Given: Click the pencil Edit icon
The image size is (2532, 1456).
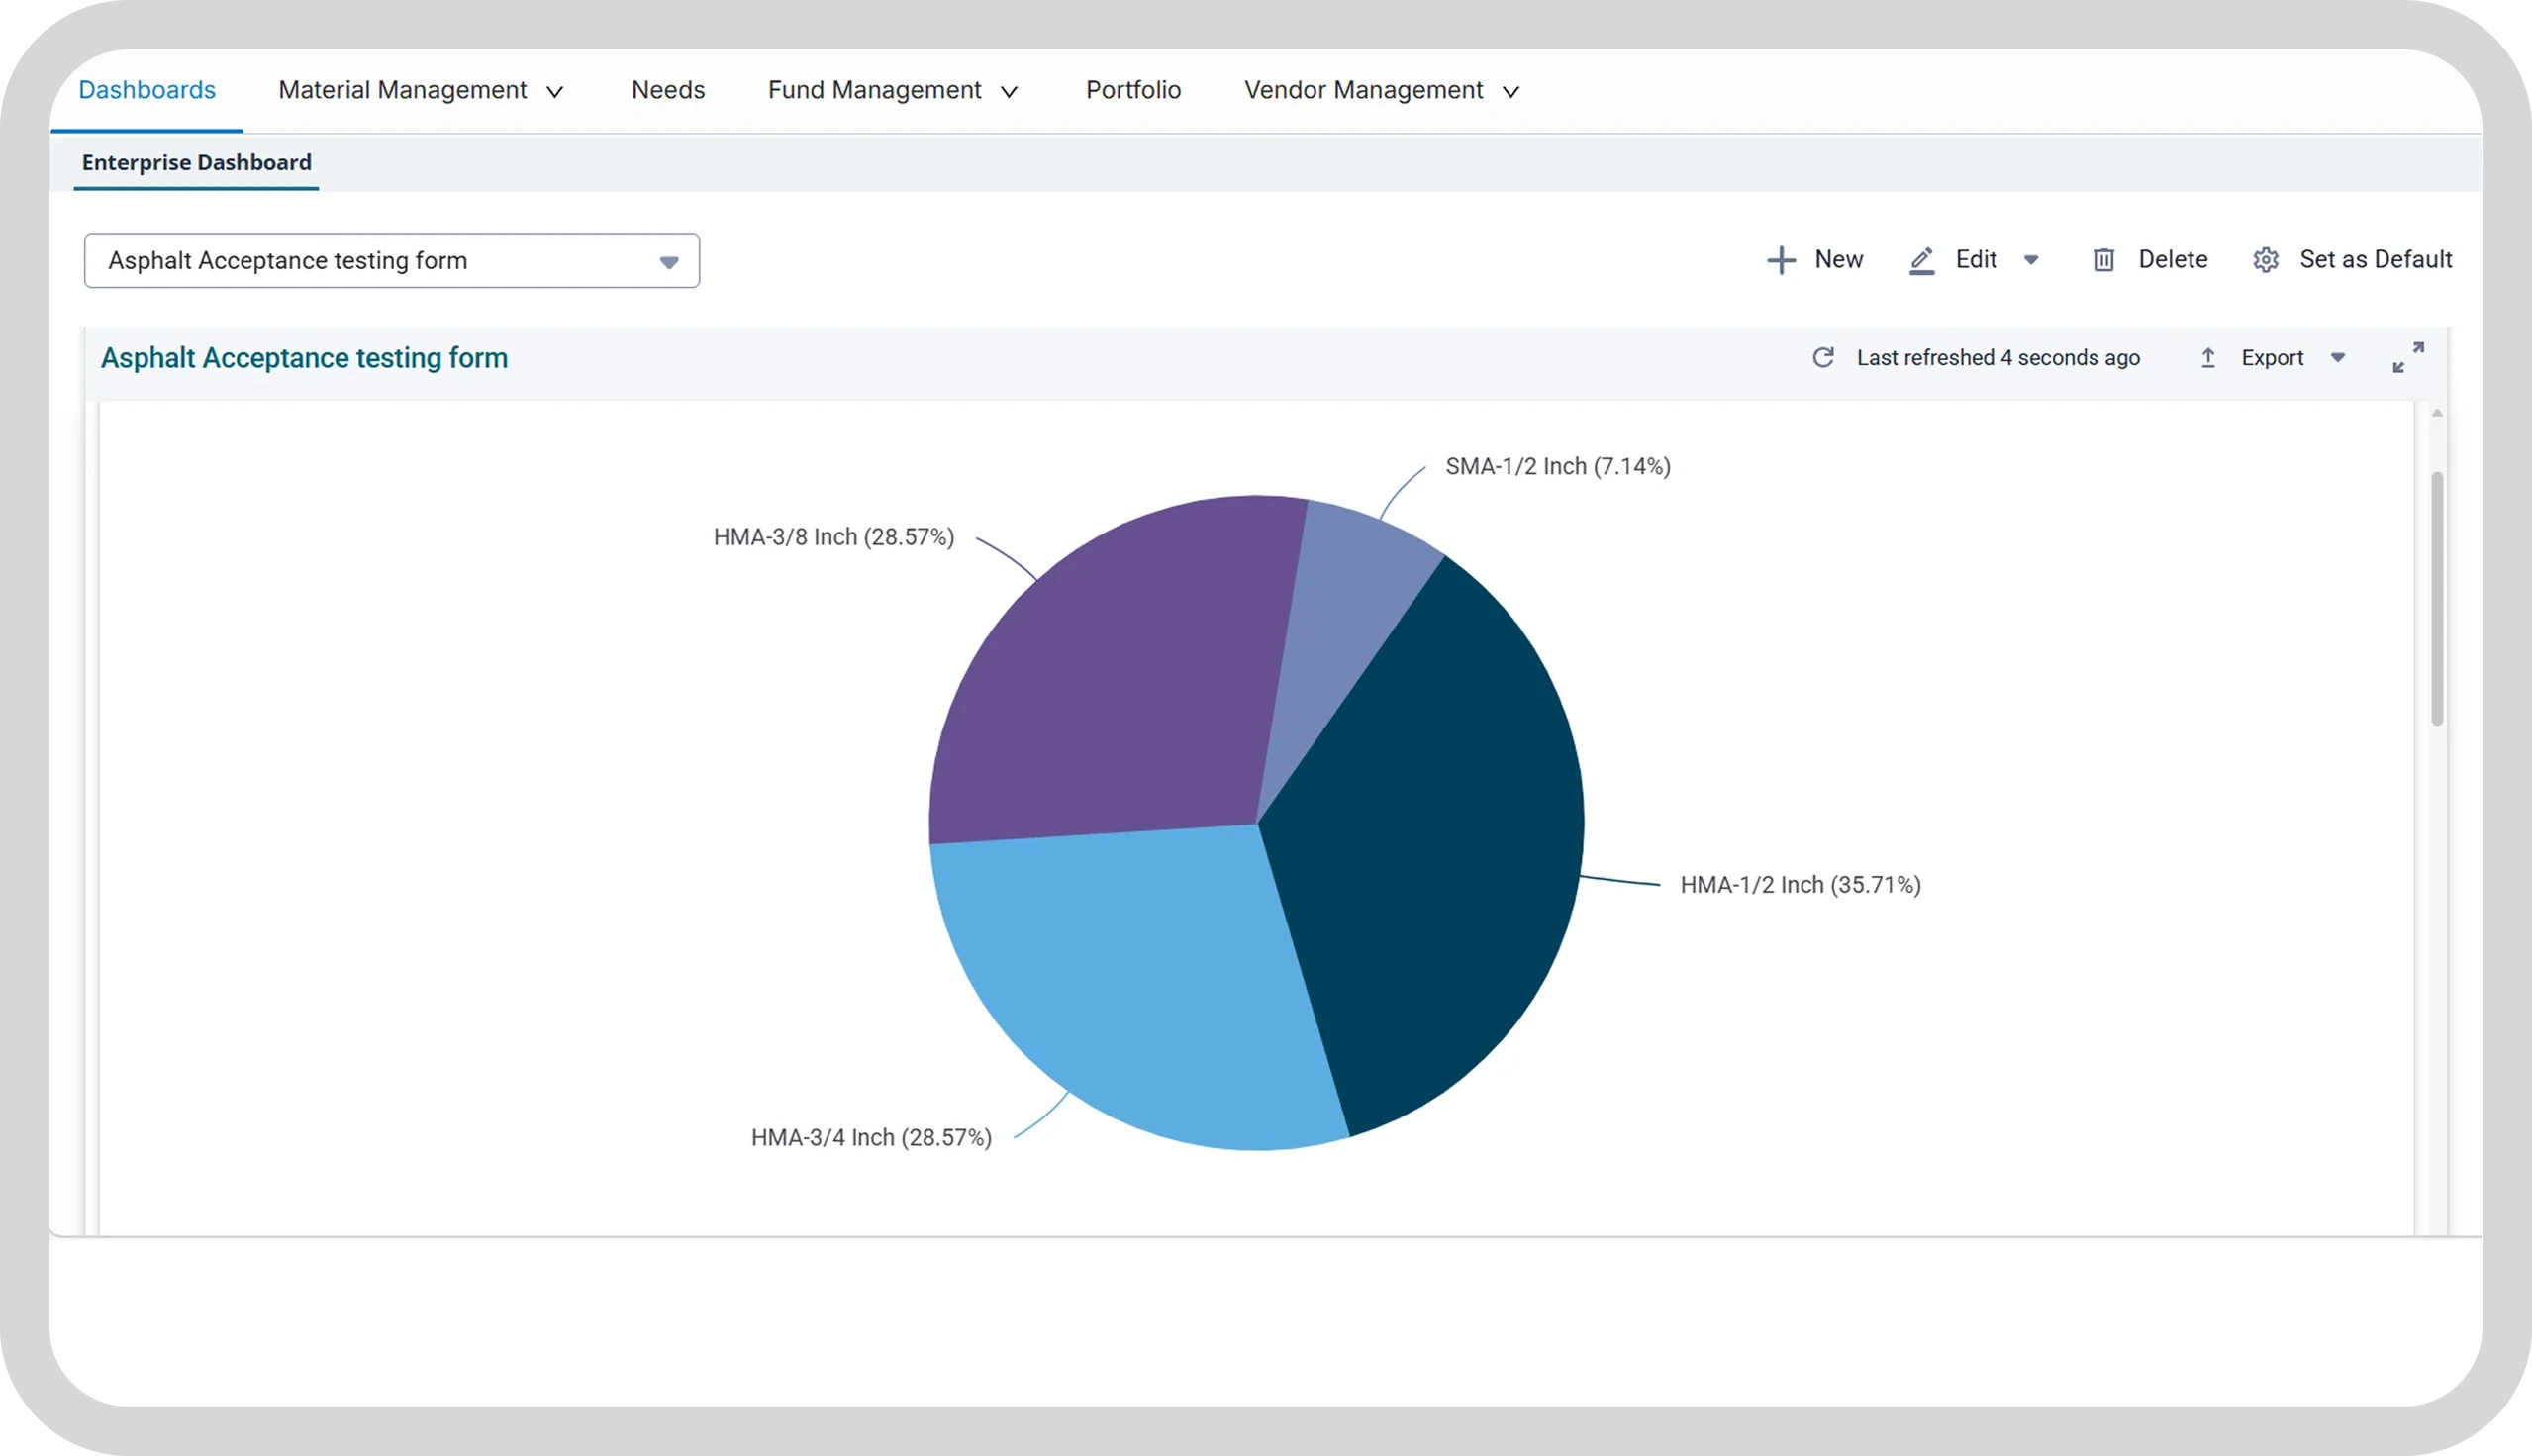Looking at the screenshot, I should tap(1922, 260).
